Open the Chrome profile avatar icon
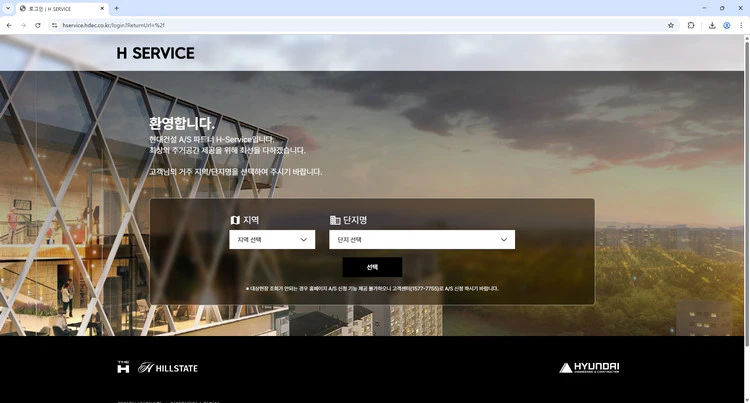 pyautogui.click(x=727, y=25)
